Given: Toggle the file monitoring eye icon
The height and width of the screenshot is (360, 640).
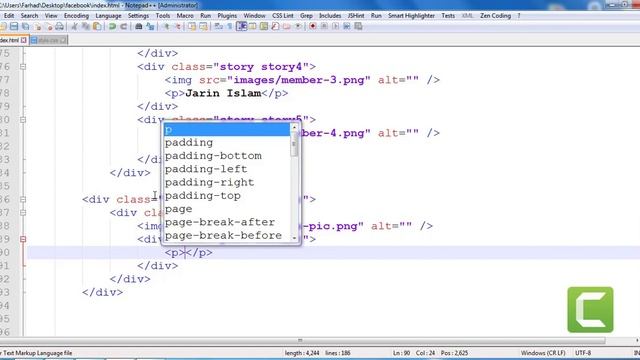Looking at the screenshot, I should [x=298, y=27].
